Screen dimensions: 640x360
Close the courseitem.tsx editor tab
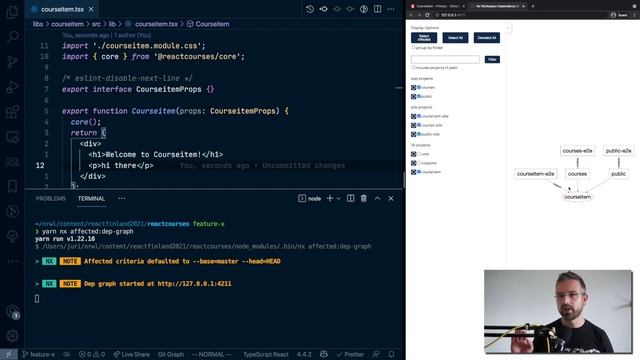click(91, 9)
